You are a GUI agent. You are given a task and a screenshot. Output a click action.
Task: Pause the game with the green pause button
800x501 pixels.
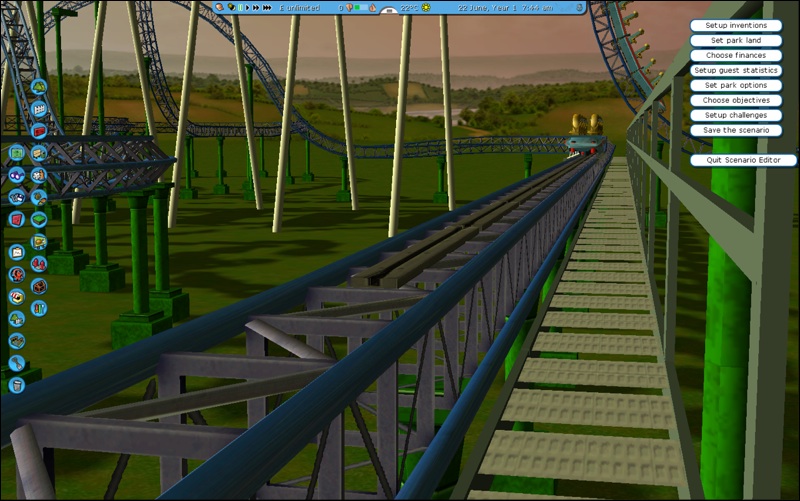tap(240, 8)
